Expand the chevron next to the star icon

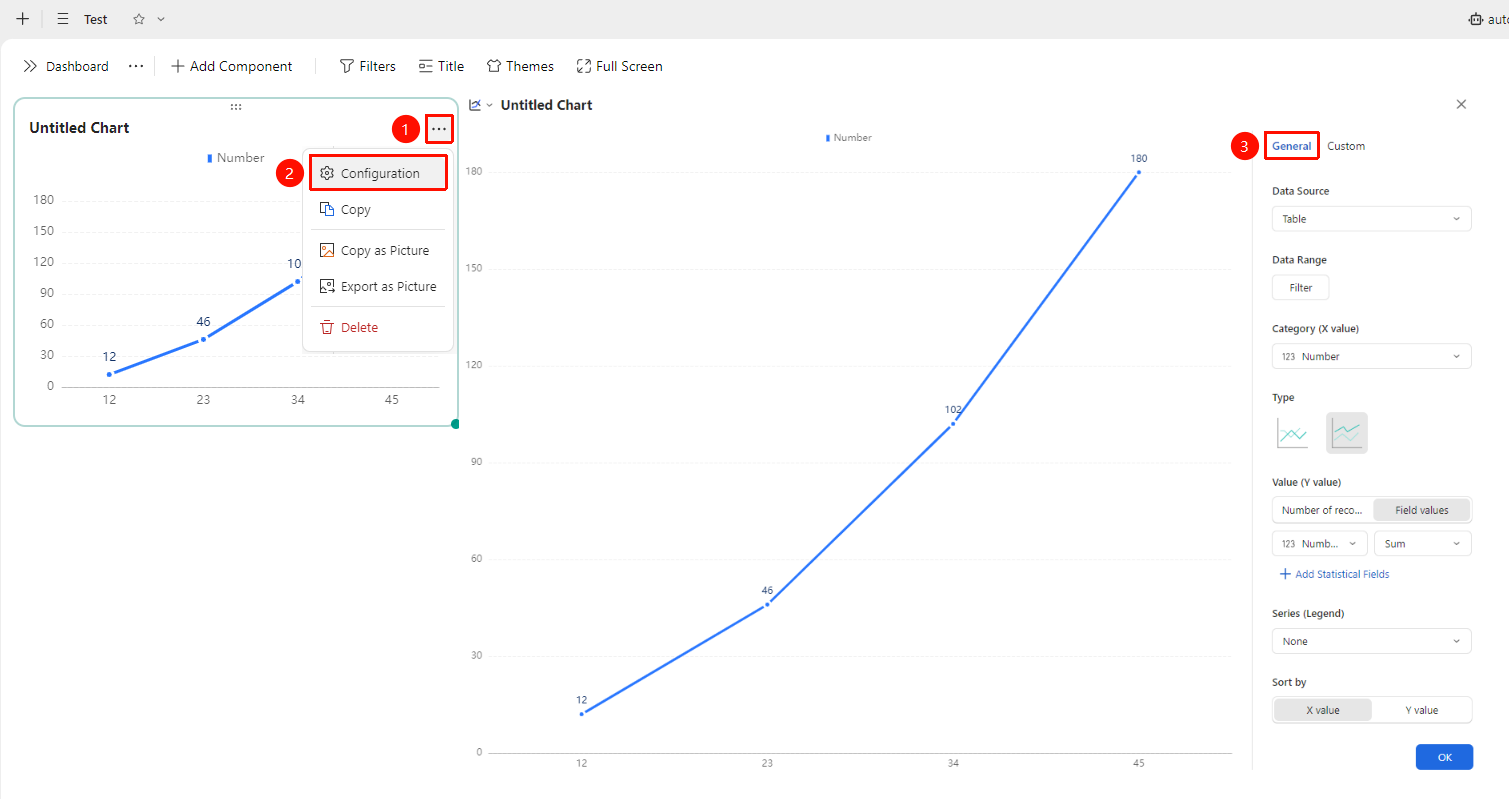pyautogui.click(x=161, y=19)
